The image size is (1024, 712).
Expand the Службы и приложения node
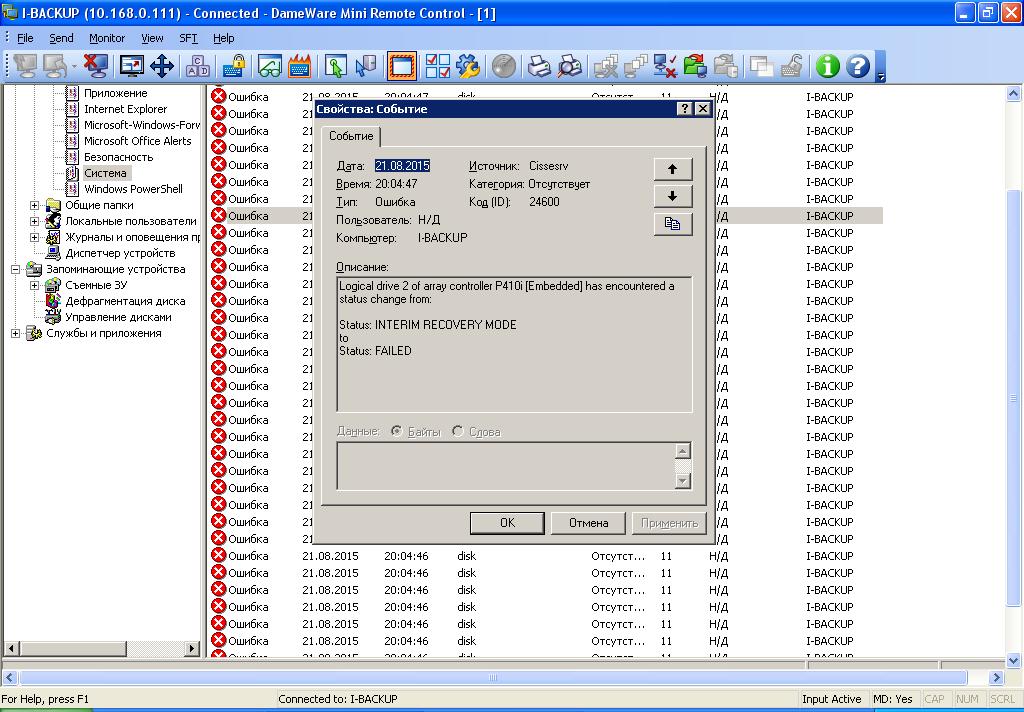point(16,333)
